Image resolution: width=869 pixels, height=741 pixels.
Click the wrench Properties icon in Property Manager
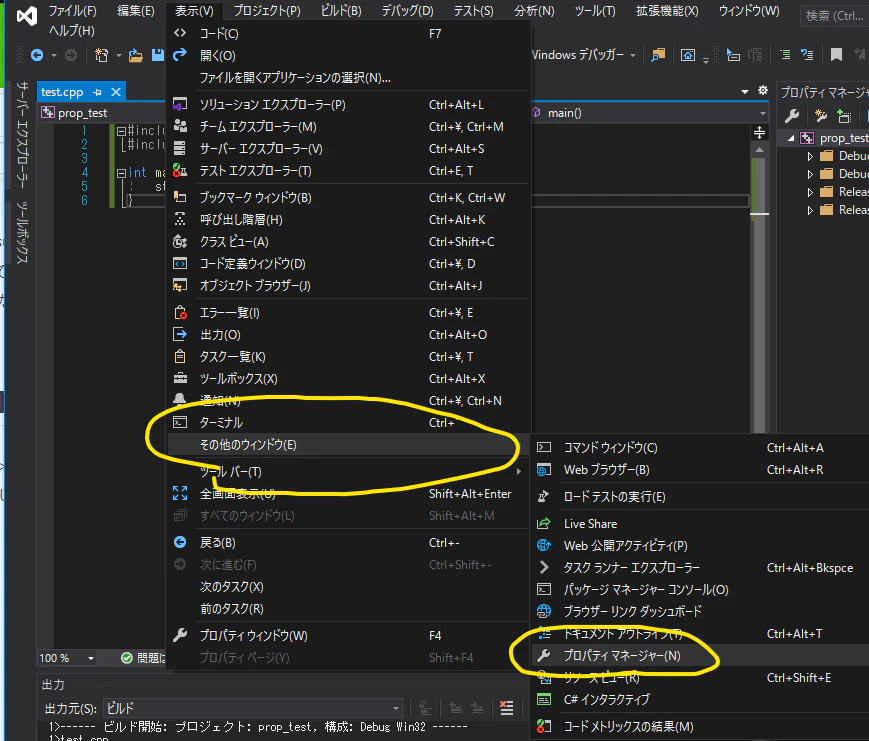pos(792,116)
